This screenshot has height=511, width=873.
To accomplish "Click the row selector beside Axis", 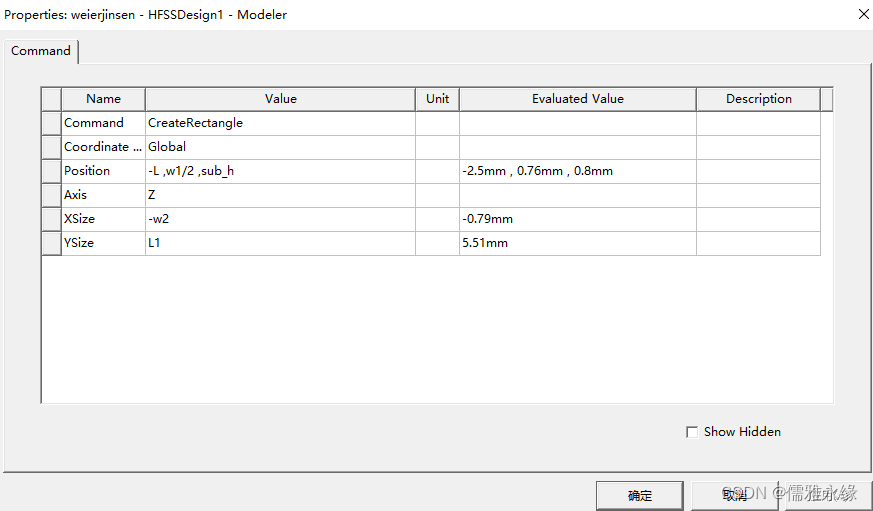I will click(x=52, y=195).
